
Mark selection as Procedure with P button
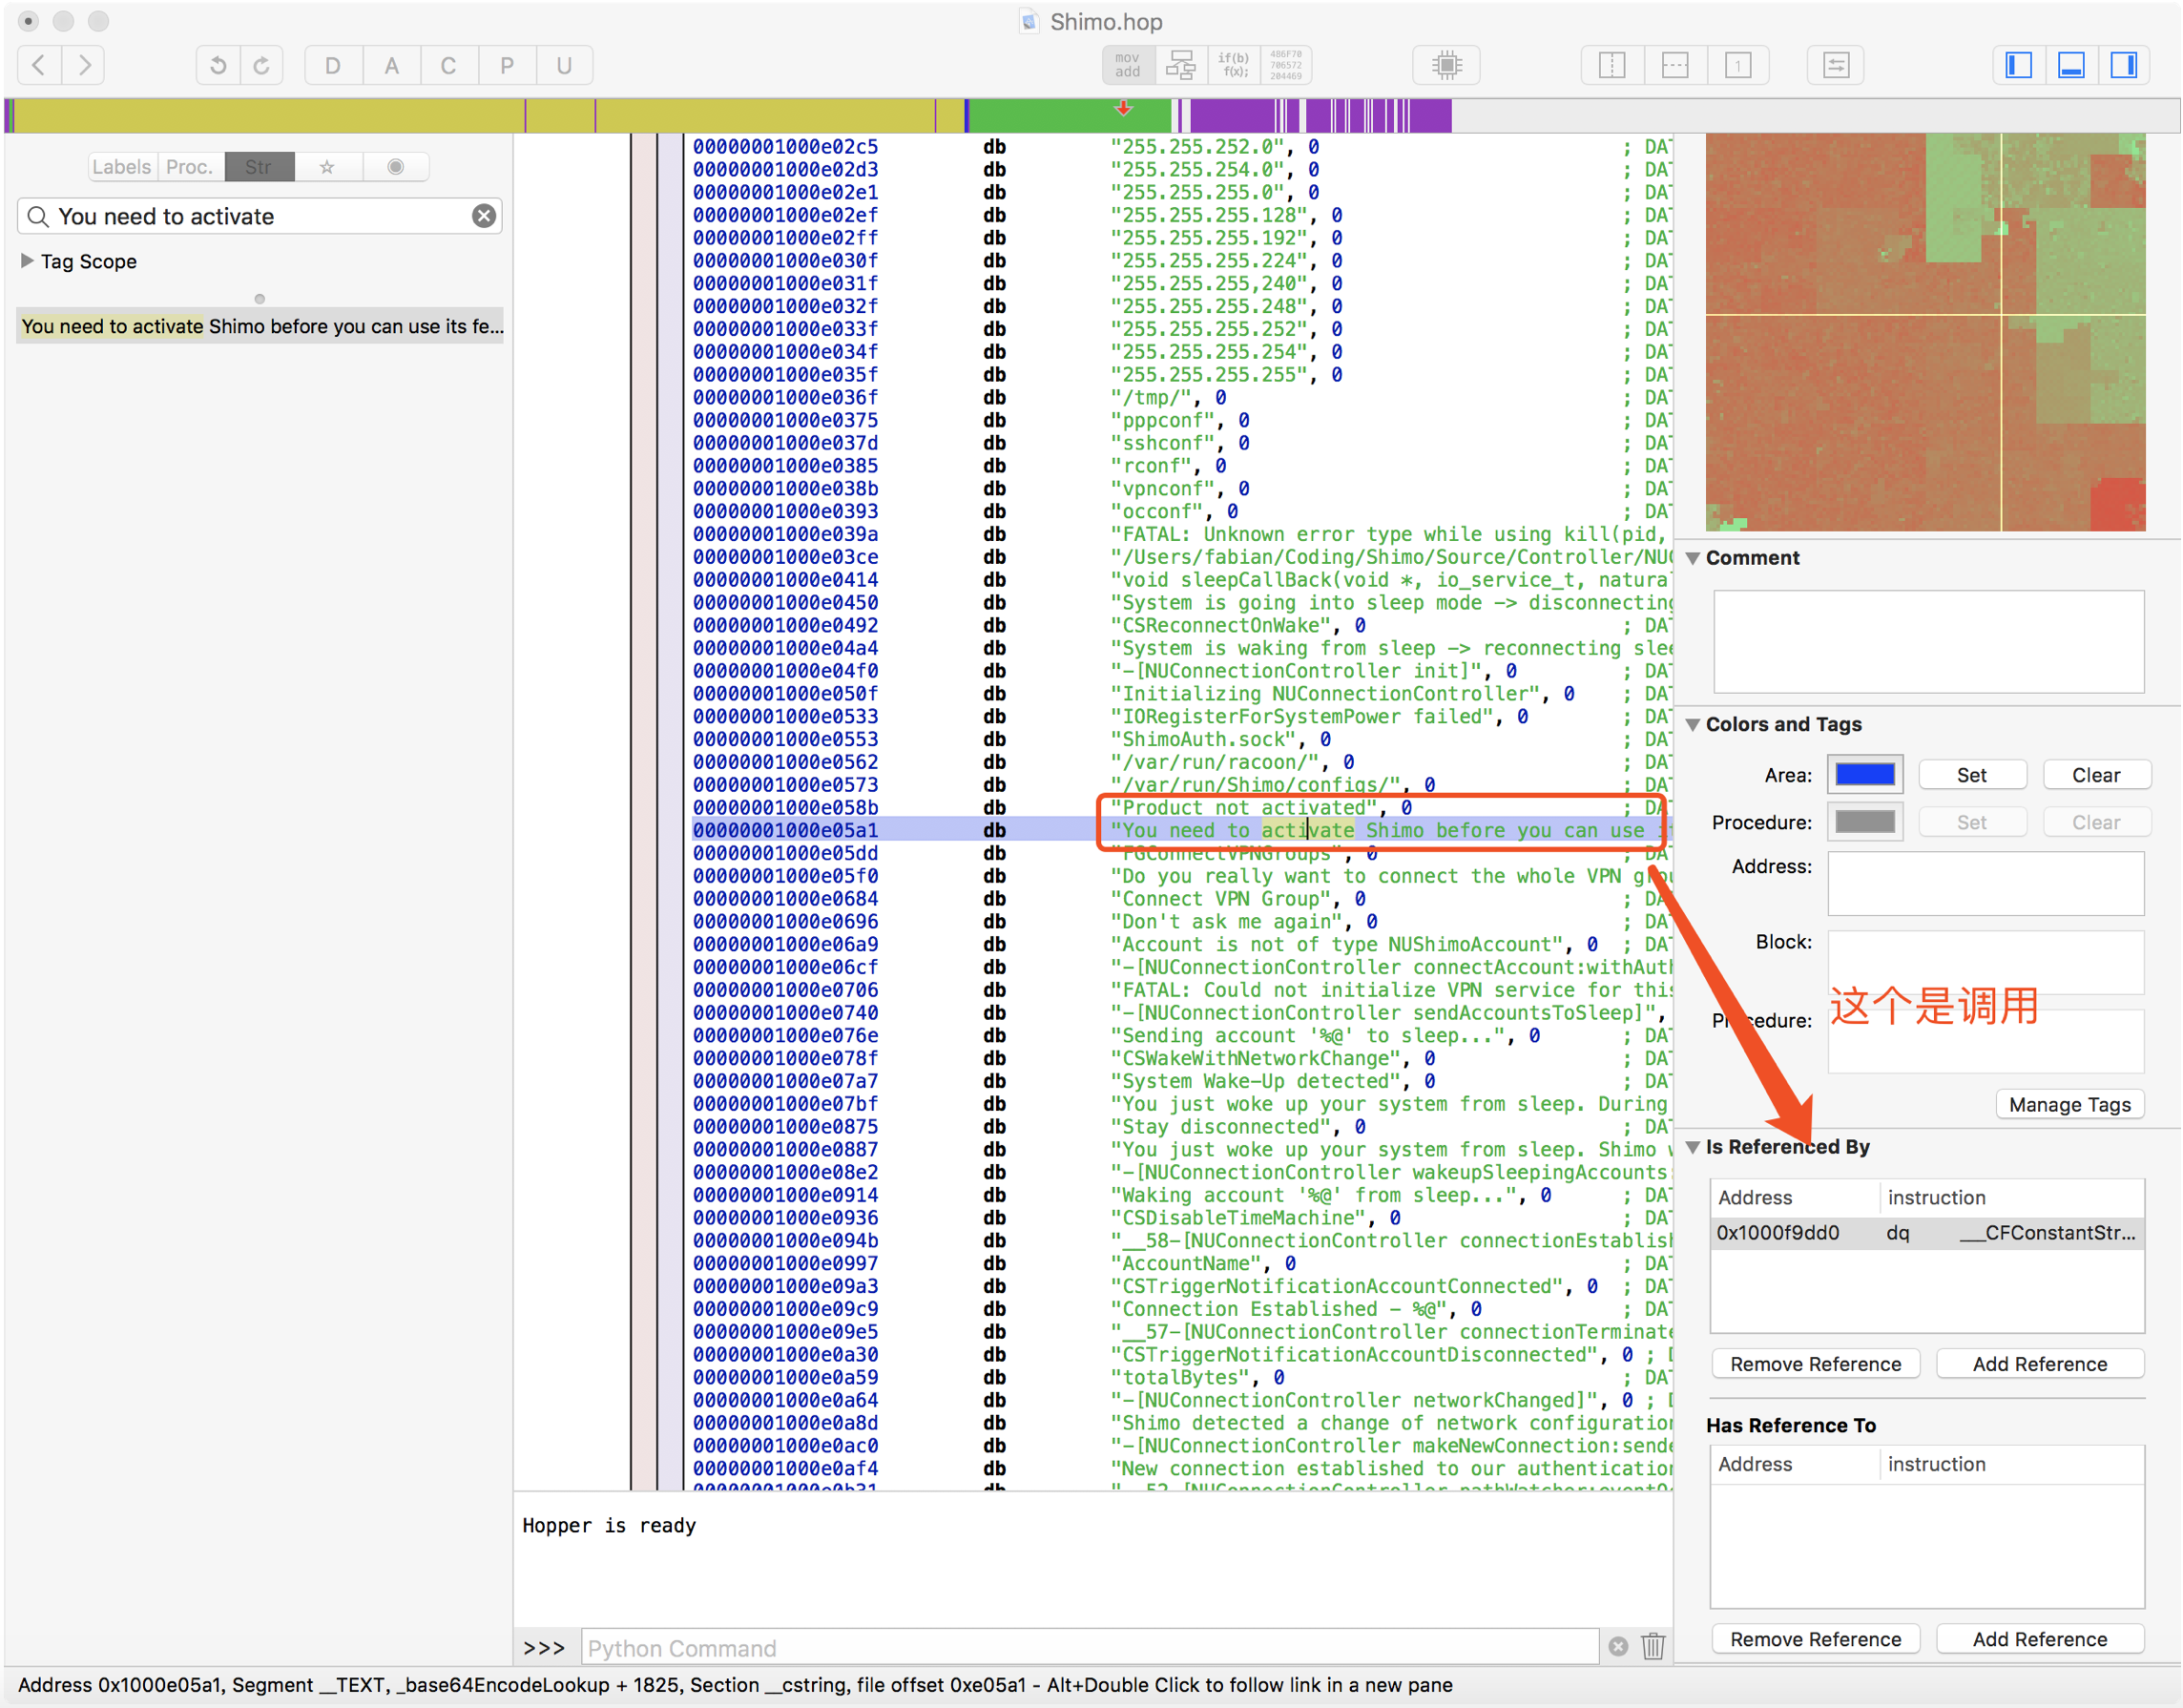(507, 66)
